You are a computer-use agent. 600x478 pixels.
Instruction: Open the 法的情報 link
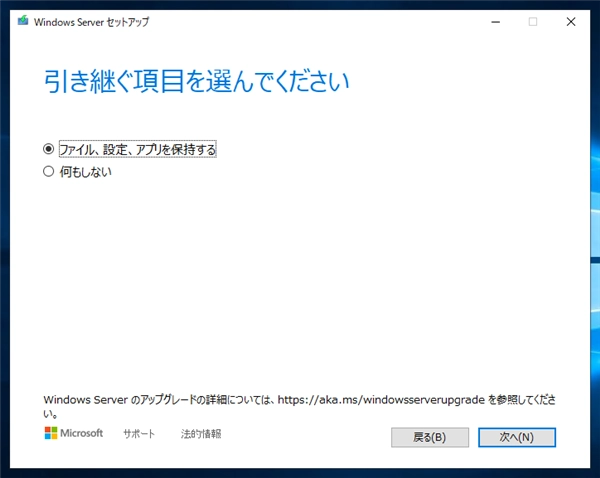coord(201,434)
